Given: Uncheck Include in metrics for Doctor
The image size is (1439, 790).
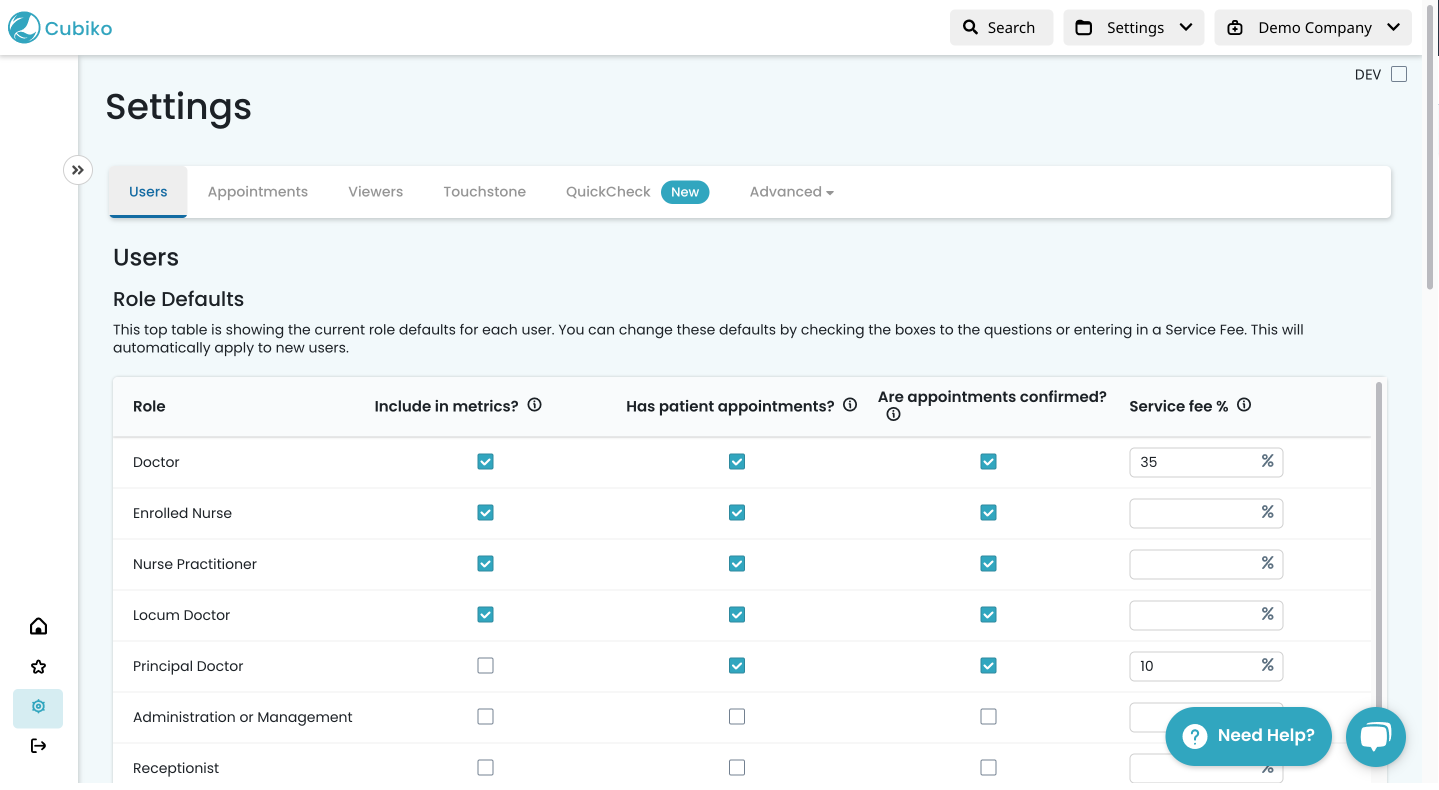Looking at the screenshot, I should click(x=485, y=461).
